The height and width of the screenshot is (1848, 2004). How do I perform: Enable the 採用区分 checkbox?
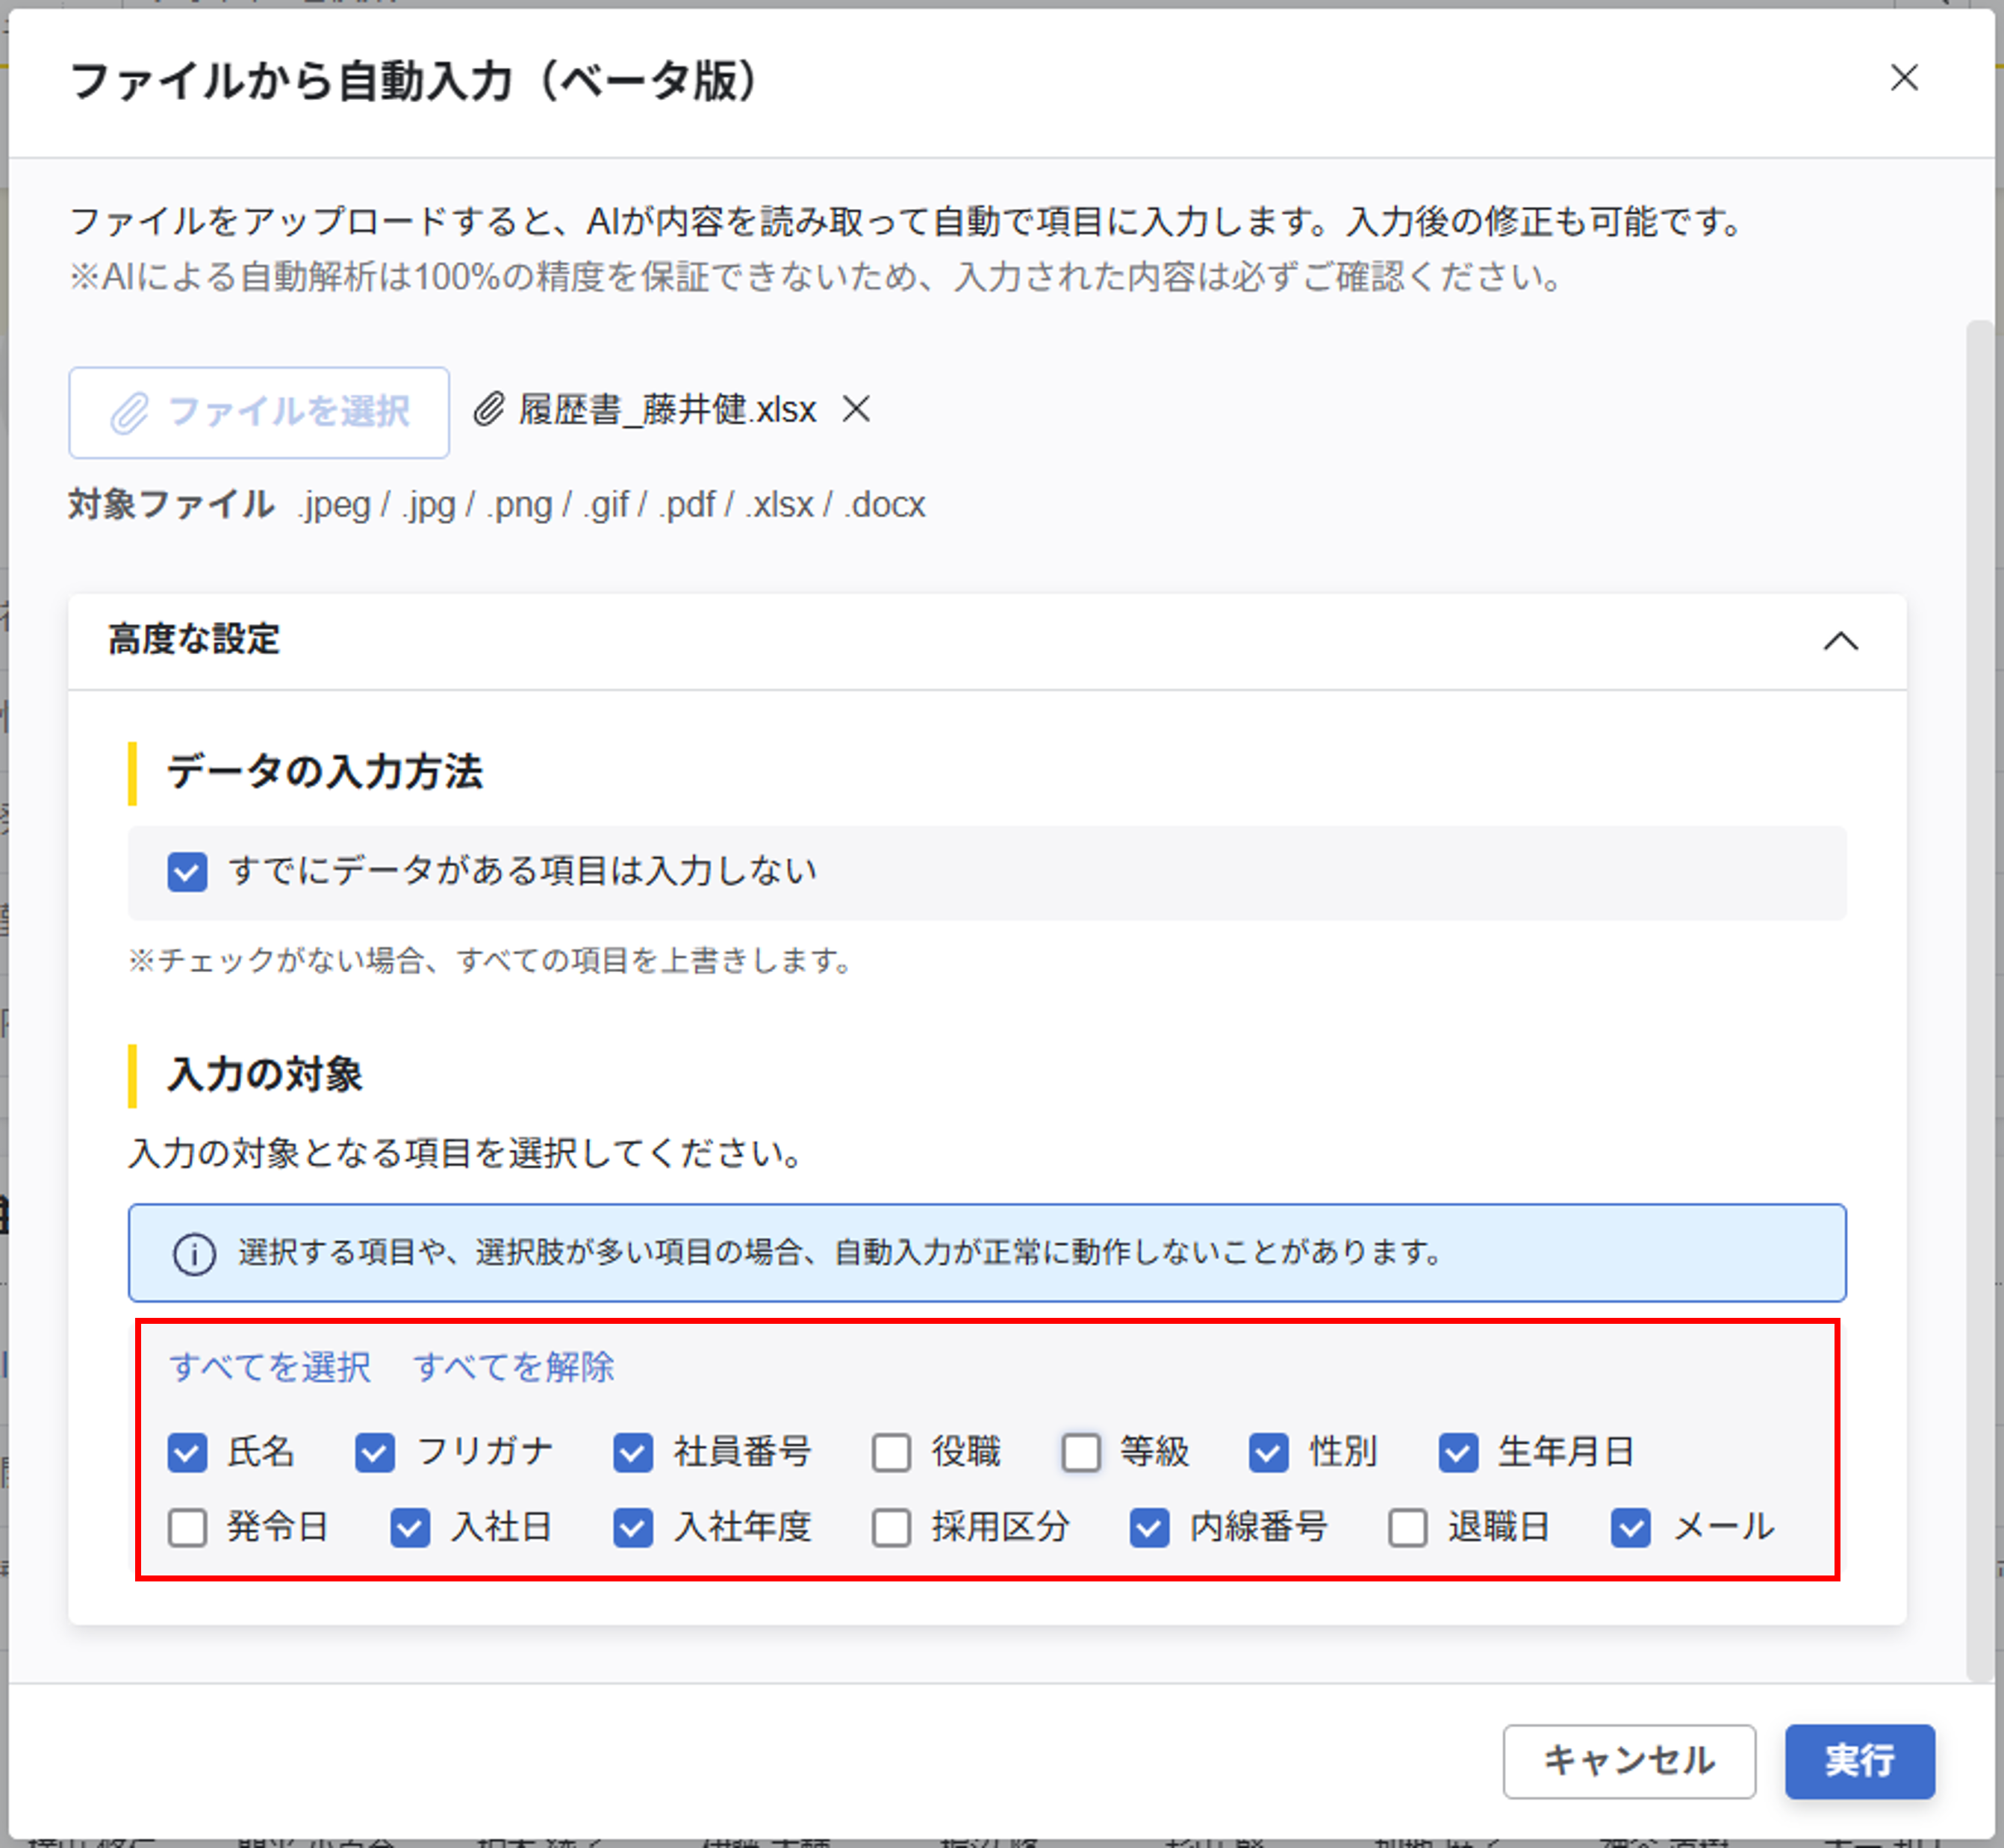[891, 1528]
